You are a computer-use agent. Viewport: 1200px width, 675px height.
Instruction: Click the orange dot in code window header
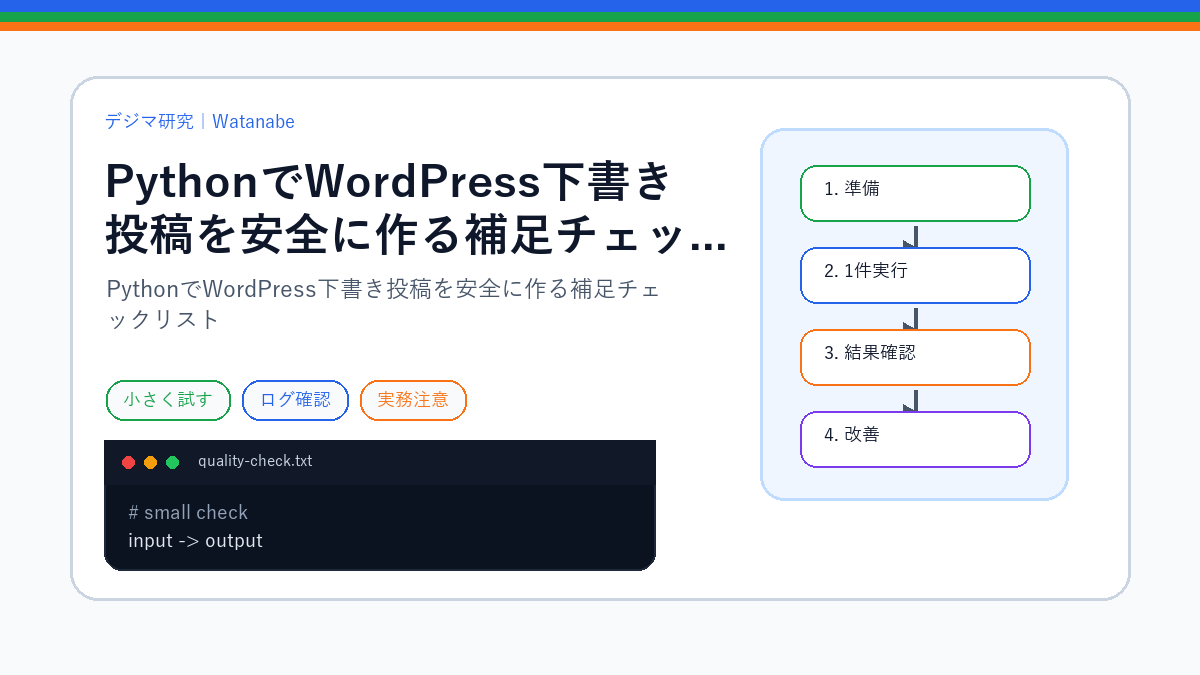click(x=150, y=462)
